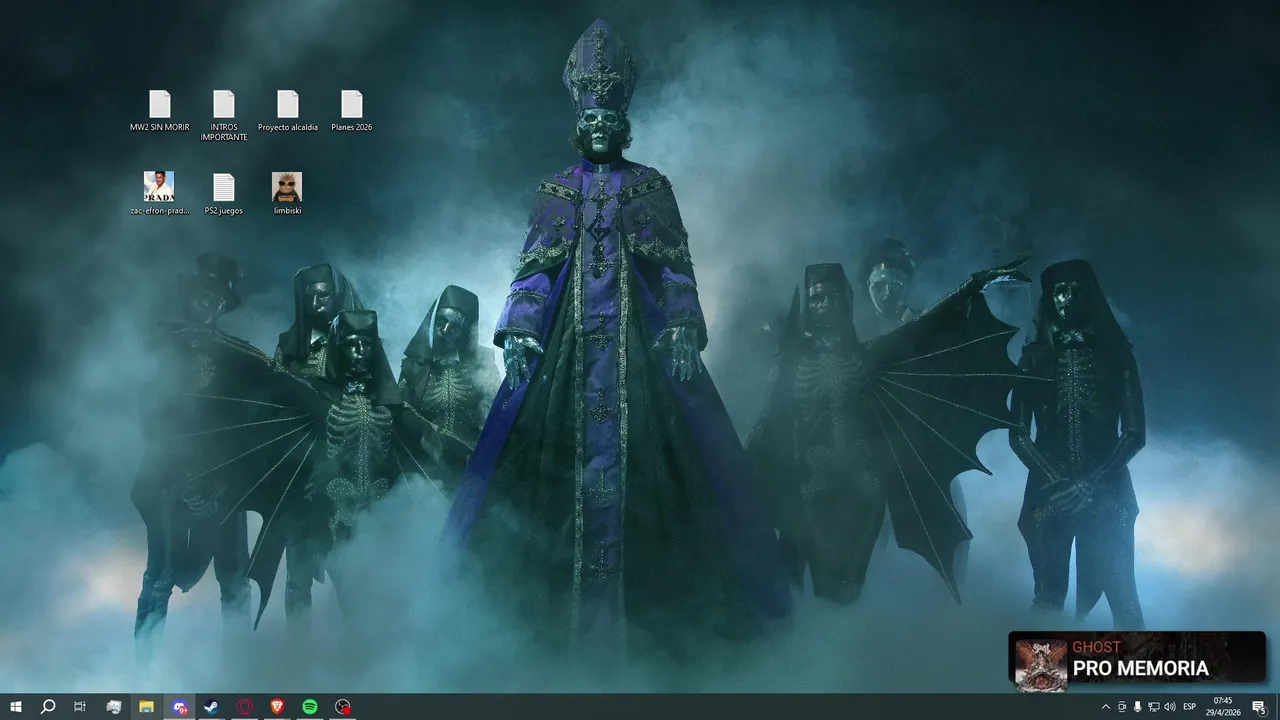Expand hidden system tray icons chevron
The height and width of the screenshot is (720, 1280).
click(1105, 707)
